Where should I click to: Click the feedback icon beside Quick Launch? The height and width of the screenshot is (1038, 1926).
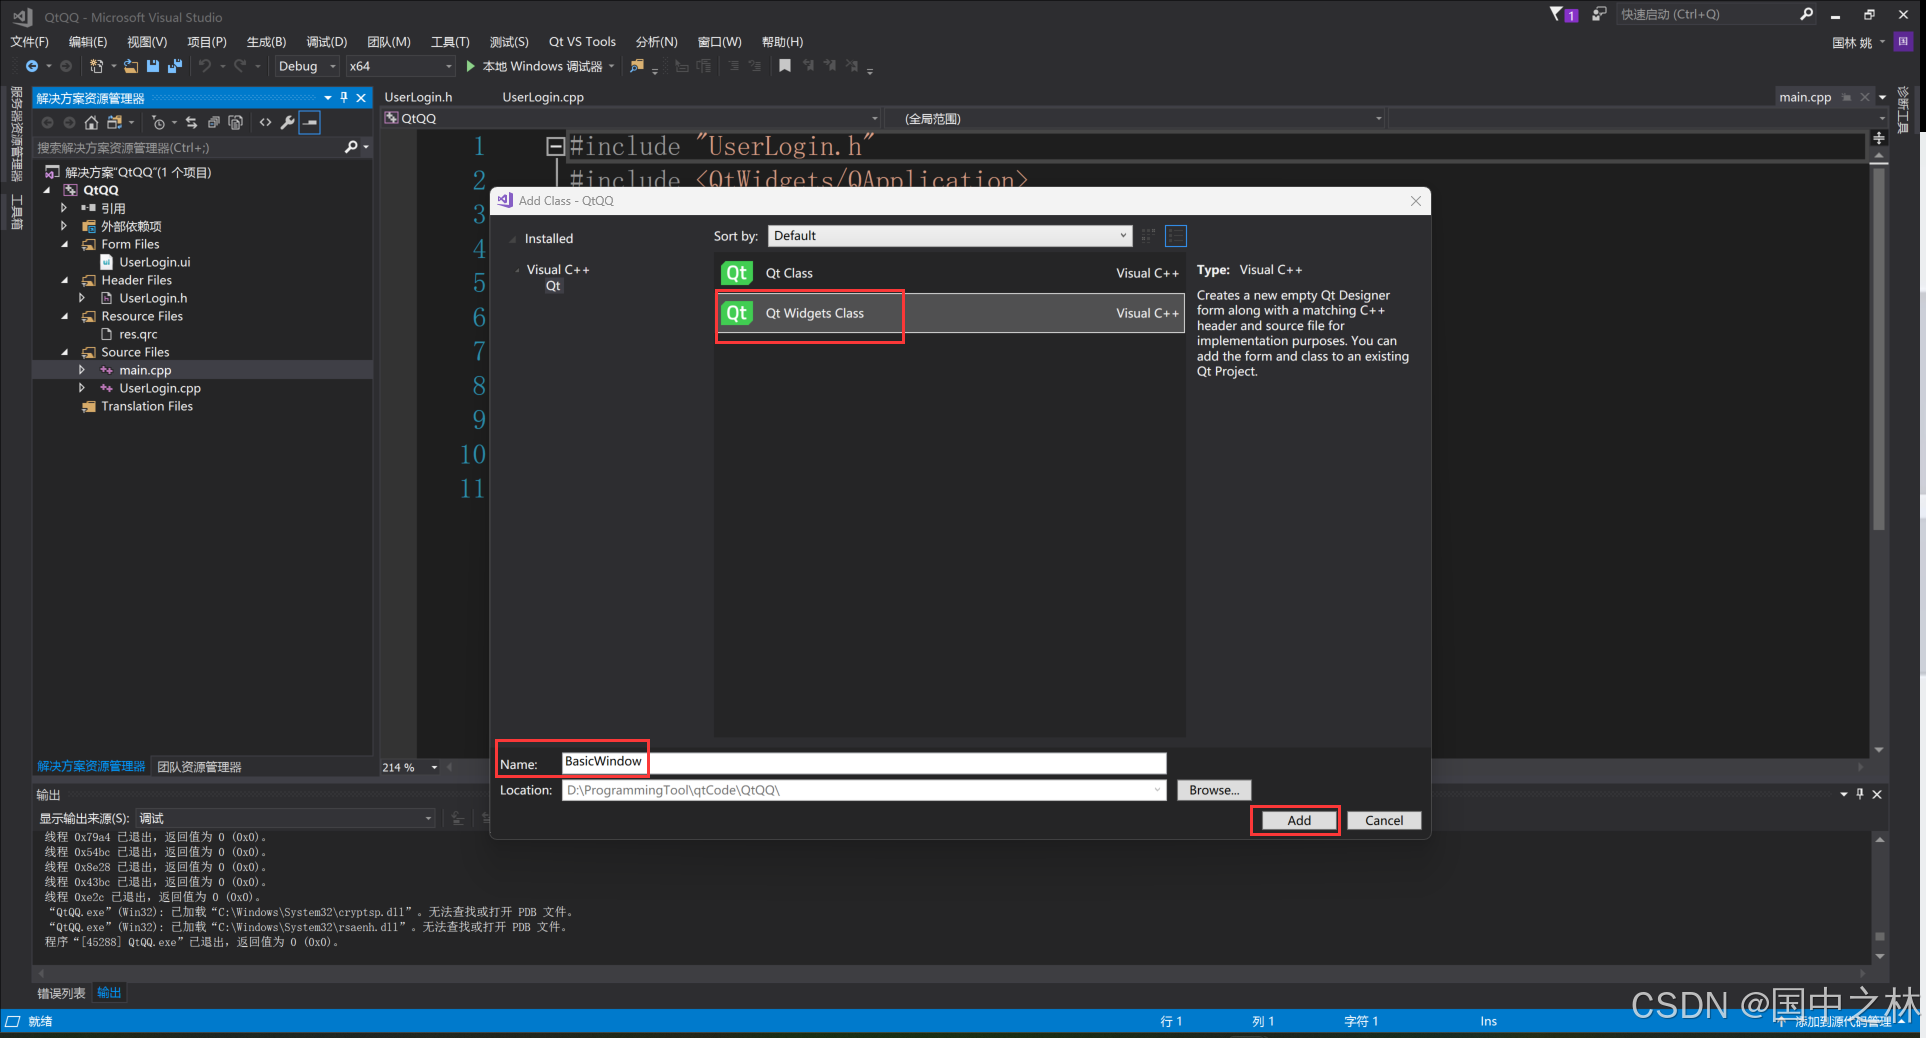1599,14
